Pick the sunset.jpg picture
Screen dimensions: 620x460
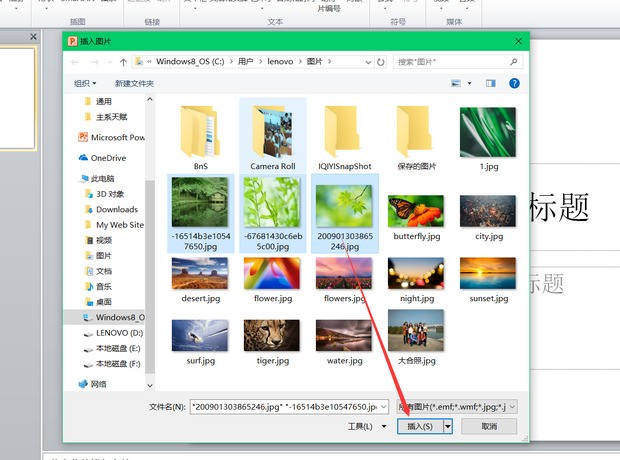(x=488, y=278)
